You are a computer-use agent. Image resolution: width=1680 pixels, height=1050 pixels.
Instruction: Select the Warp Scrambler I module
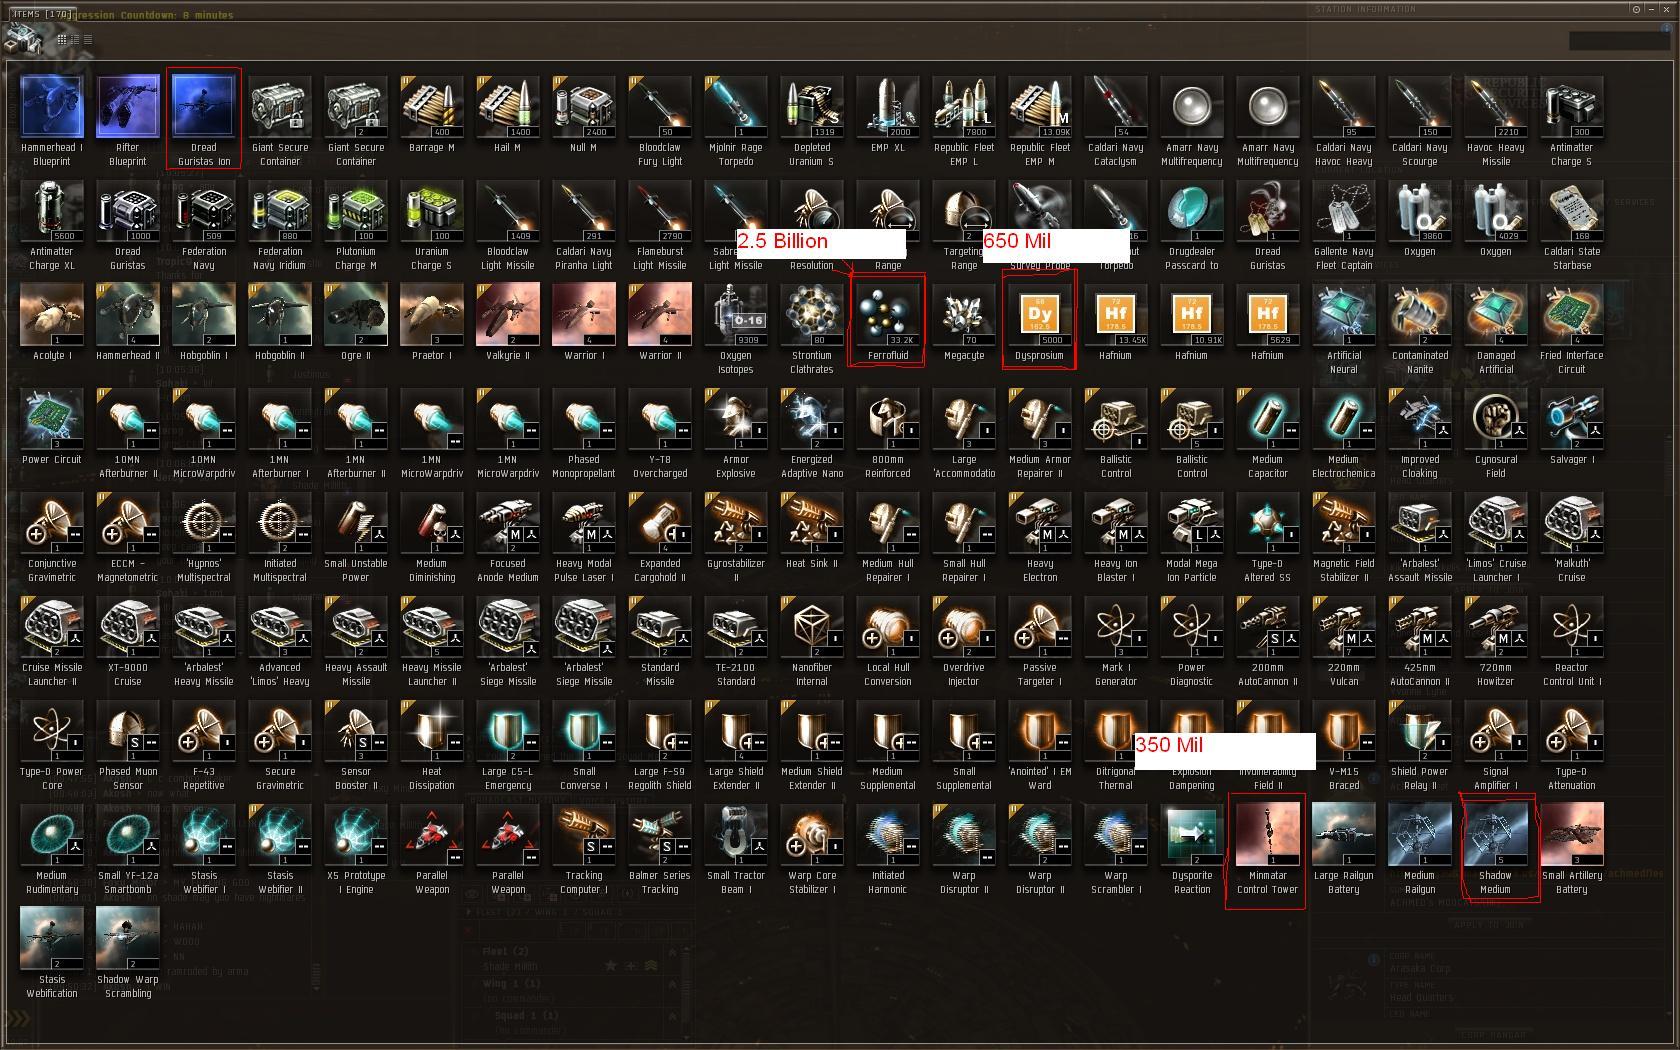[x=1116, y=848]
